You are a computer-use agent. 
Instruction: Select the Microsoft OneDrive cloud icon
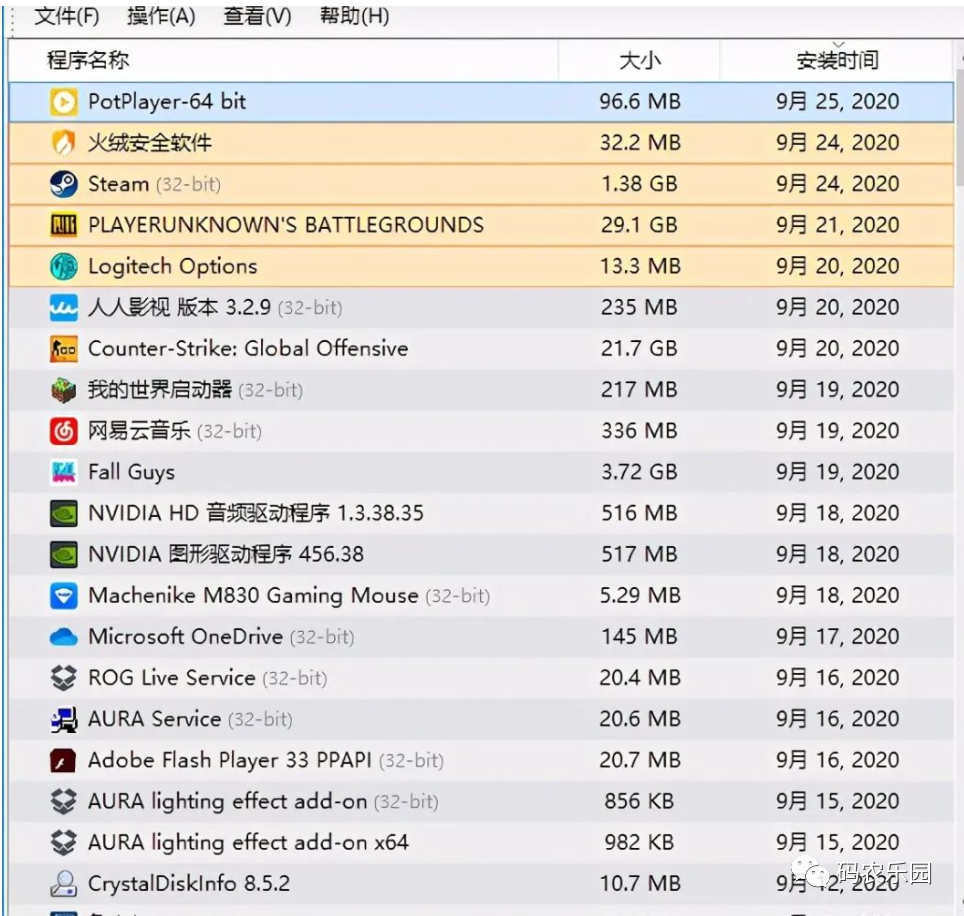(x=64, y=638)
